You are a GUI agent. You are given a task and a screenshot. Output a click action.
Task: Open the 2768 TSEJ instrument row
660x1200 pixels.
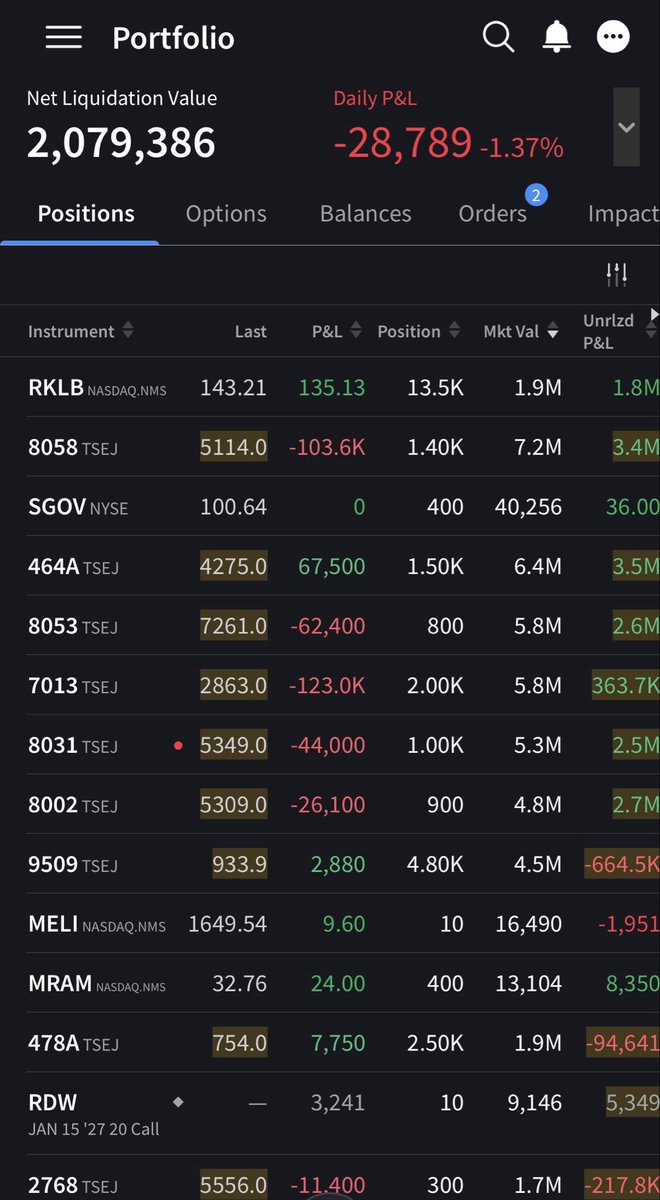point(330,1180)
